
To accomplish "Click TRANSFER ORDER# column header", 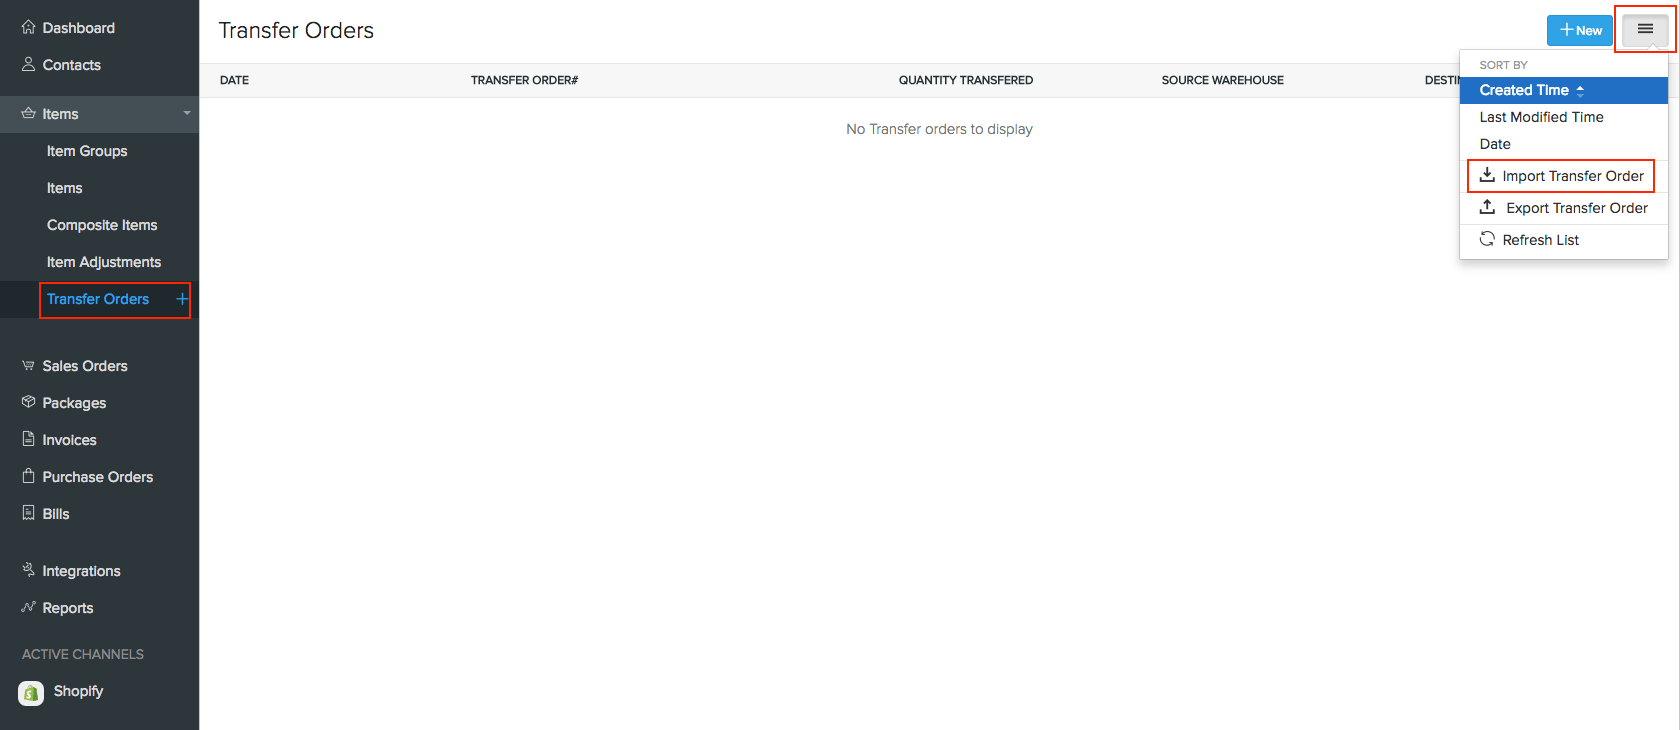I will point(525,80).
